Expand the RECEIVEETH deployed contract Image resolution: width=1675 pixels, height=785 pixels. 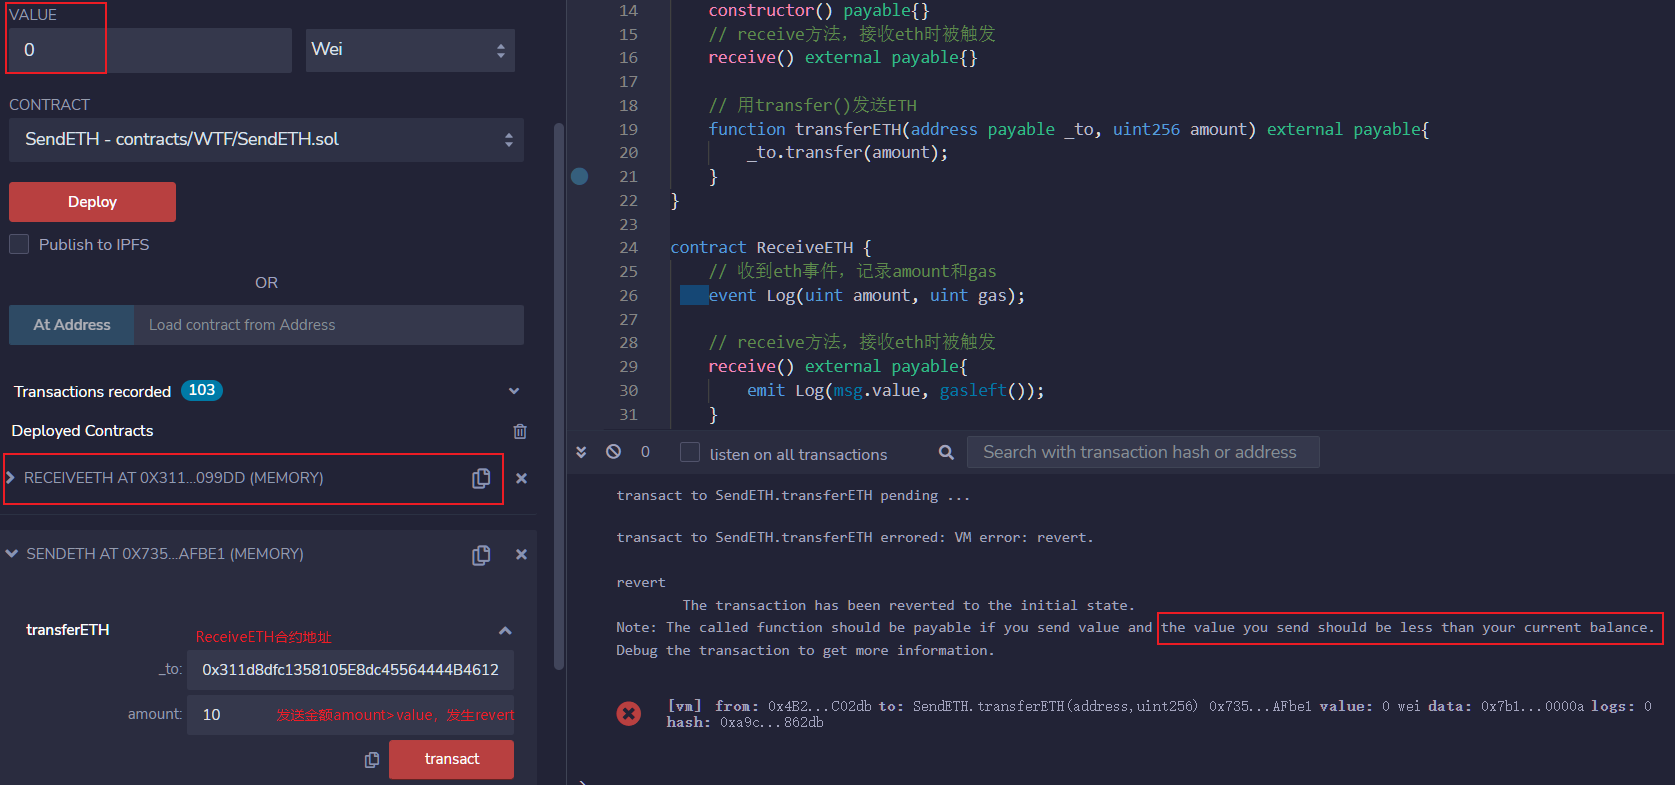point(11,478)
